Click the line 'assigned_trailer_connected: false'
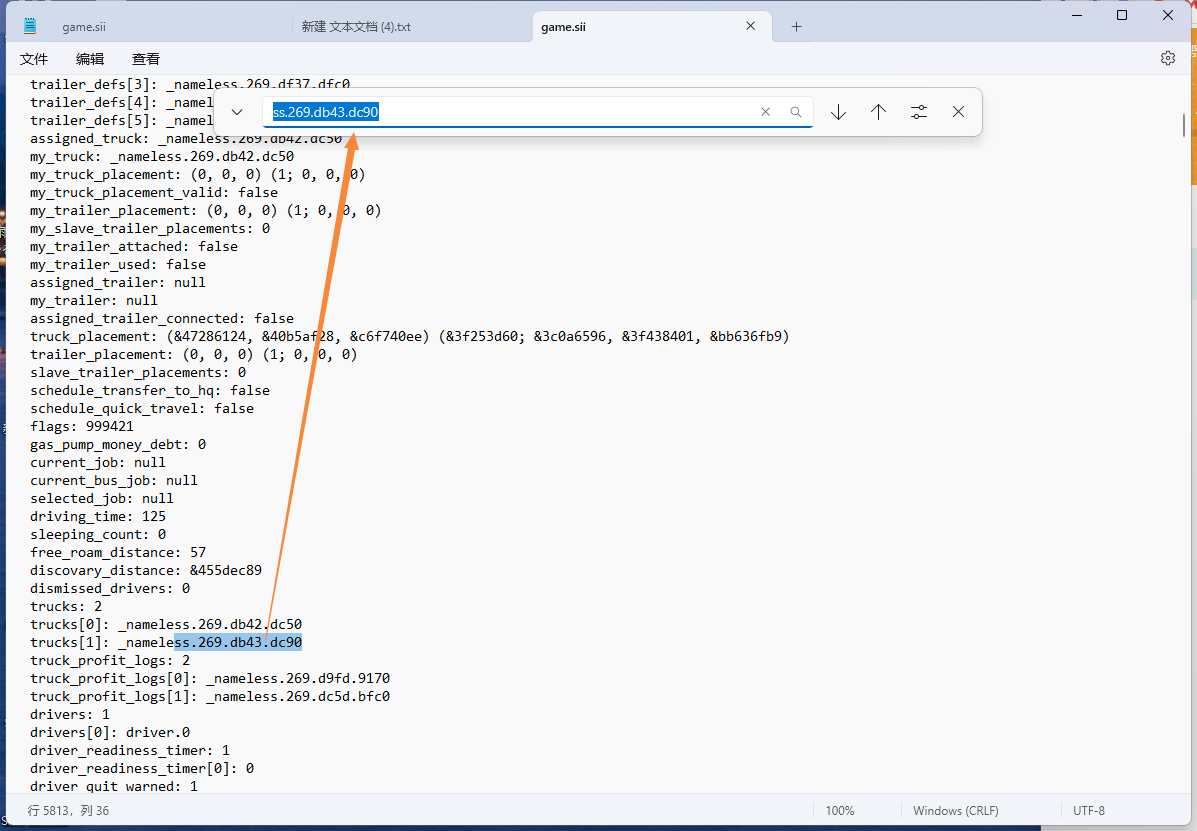 162,318
